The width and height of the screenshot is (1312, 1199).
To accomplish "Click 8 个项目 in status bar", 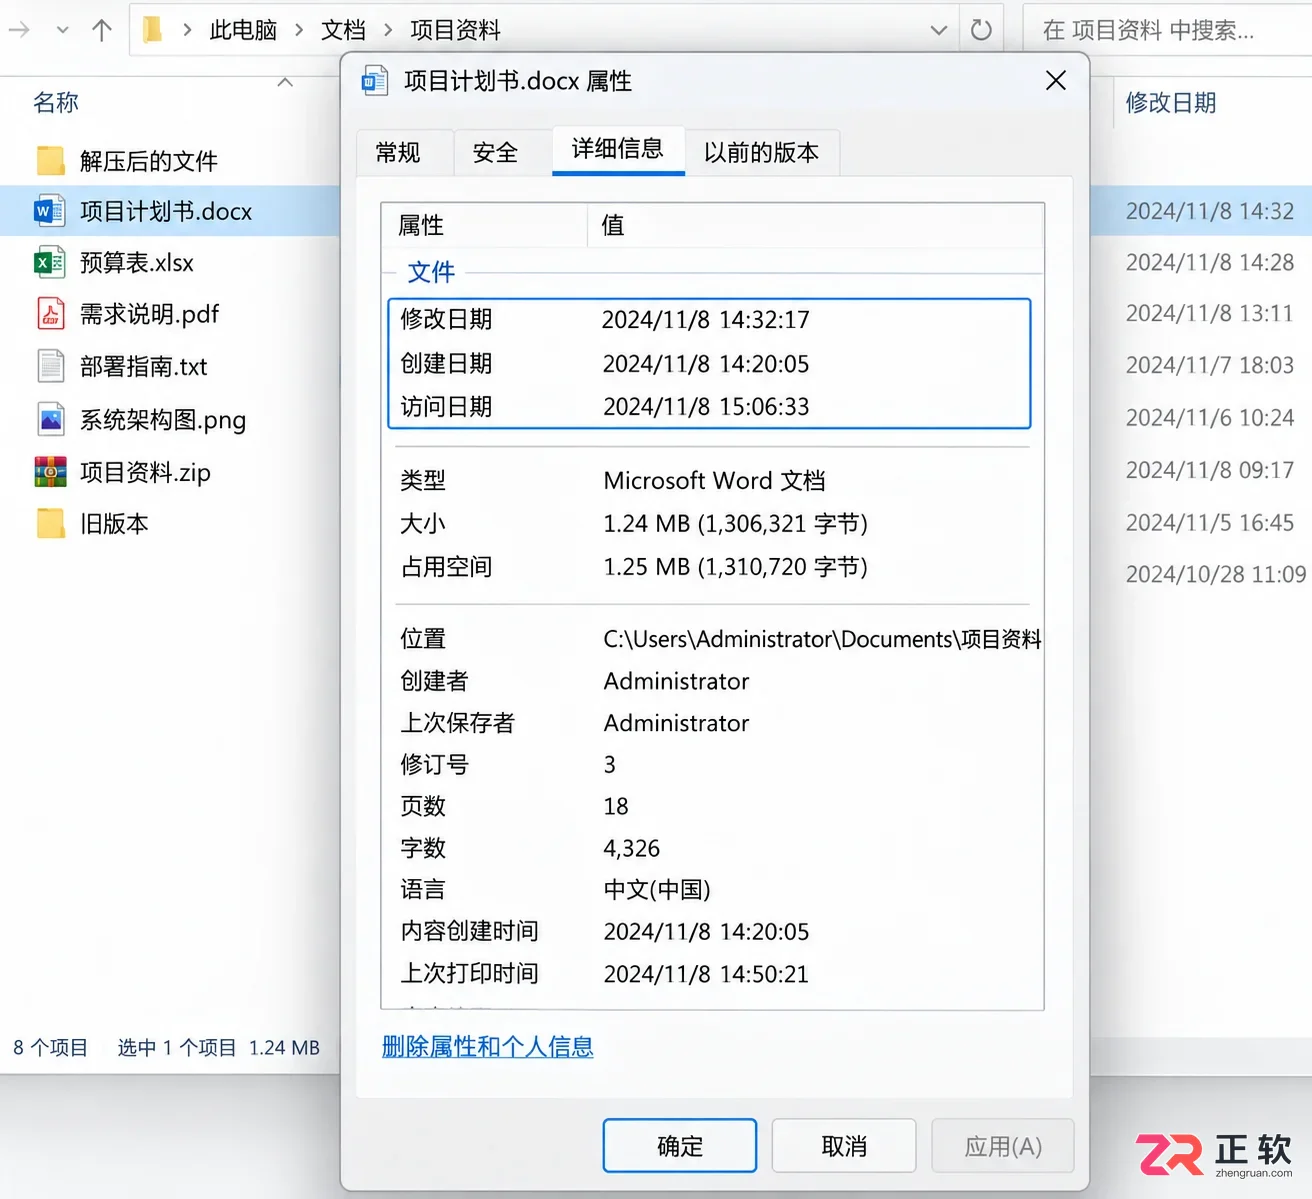I will coord(51,1047).
